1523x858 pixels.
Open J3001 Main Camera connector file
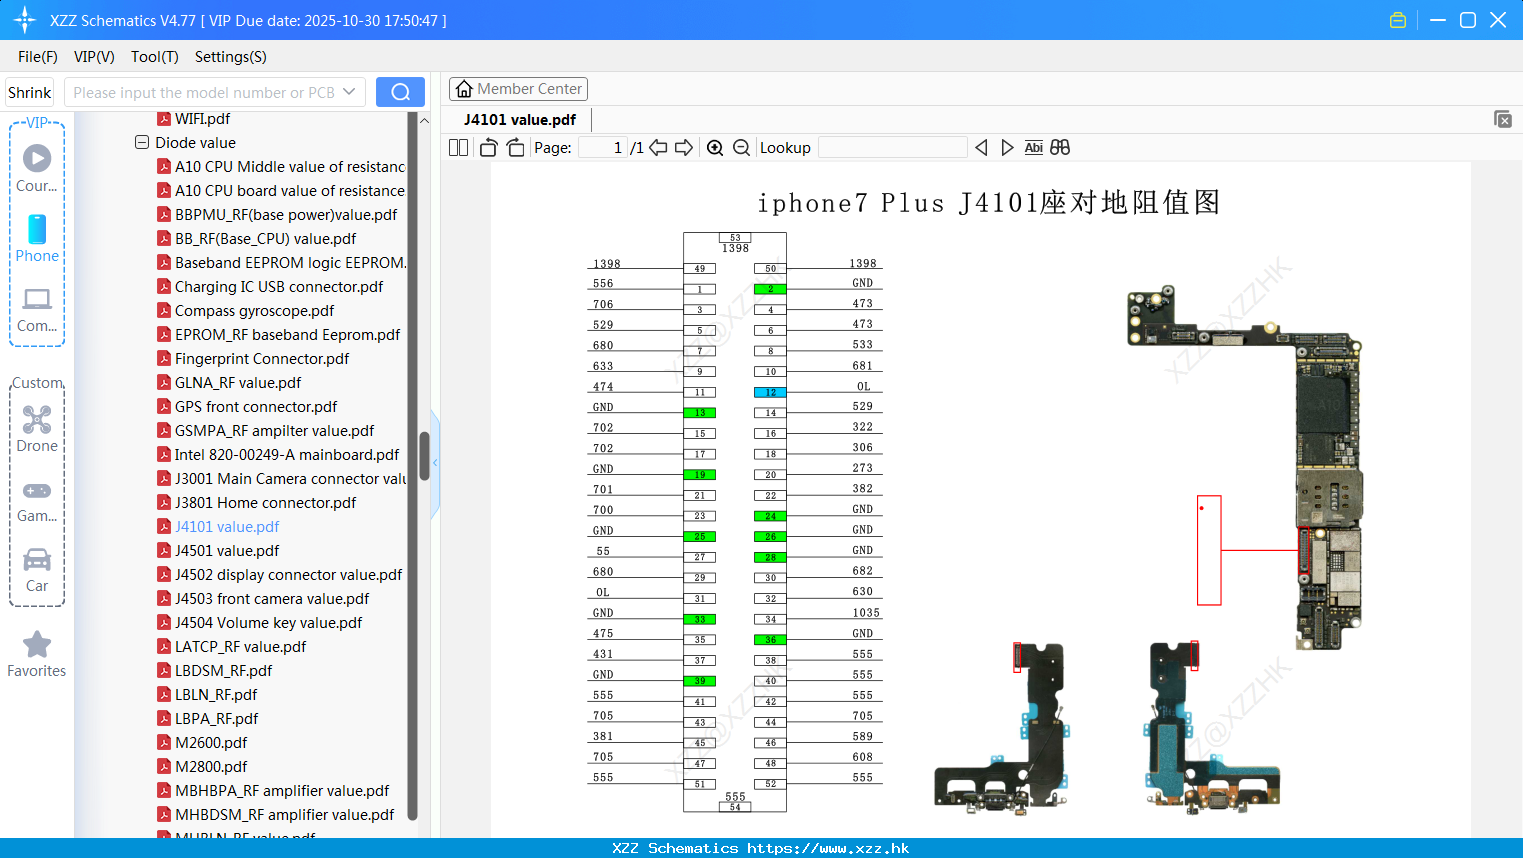point(290,478)
